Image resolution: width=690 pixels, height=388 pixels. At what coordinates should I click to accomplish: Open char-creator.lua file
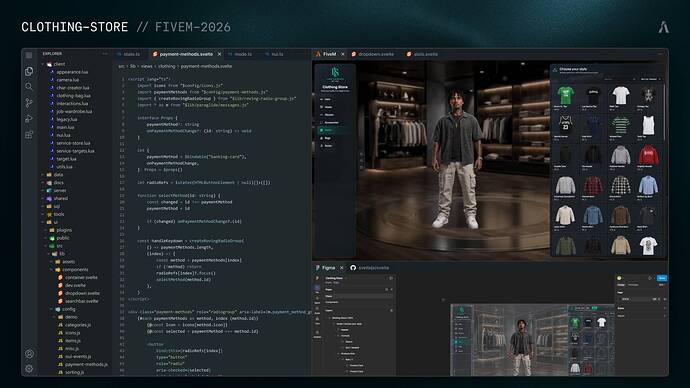click(x=73, y=88)
